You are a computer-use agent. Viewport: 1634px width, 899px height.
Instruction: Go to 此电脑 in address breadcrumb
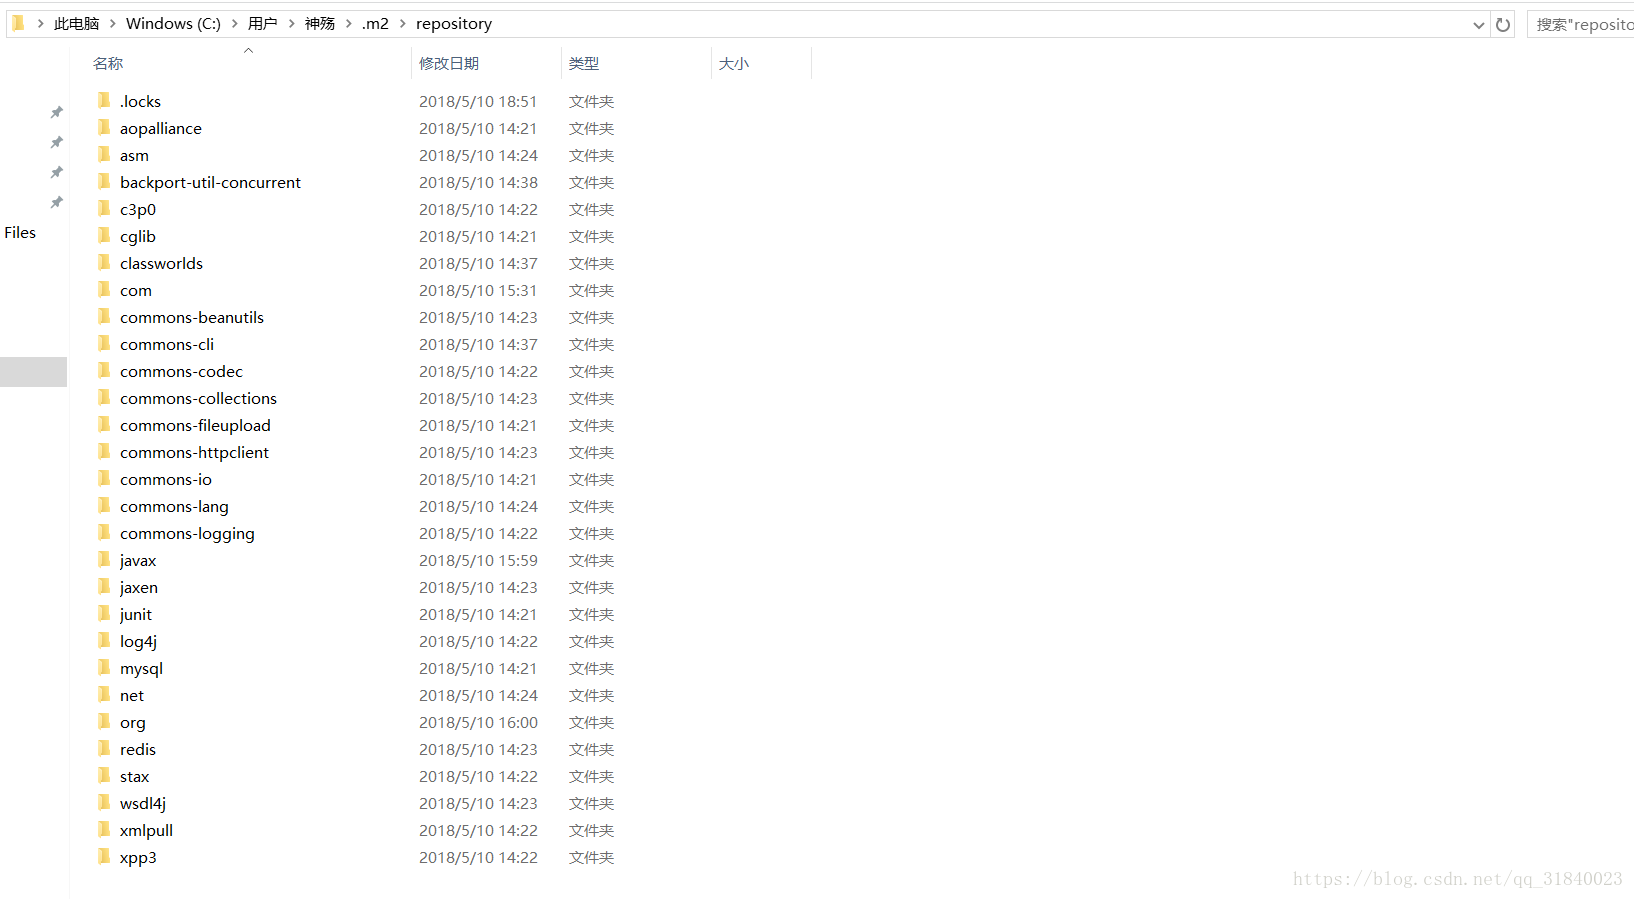(77, 24)
